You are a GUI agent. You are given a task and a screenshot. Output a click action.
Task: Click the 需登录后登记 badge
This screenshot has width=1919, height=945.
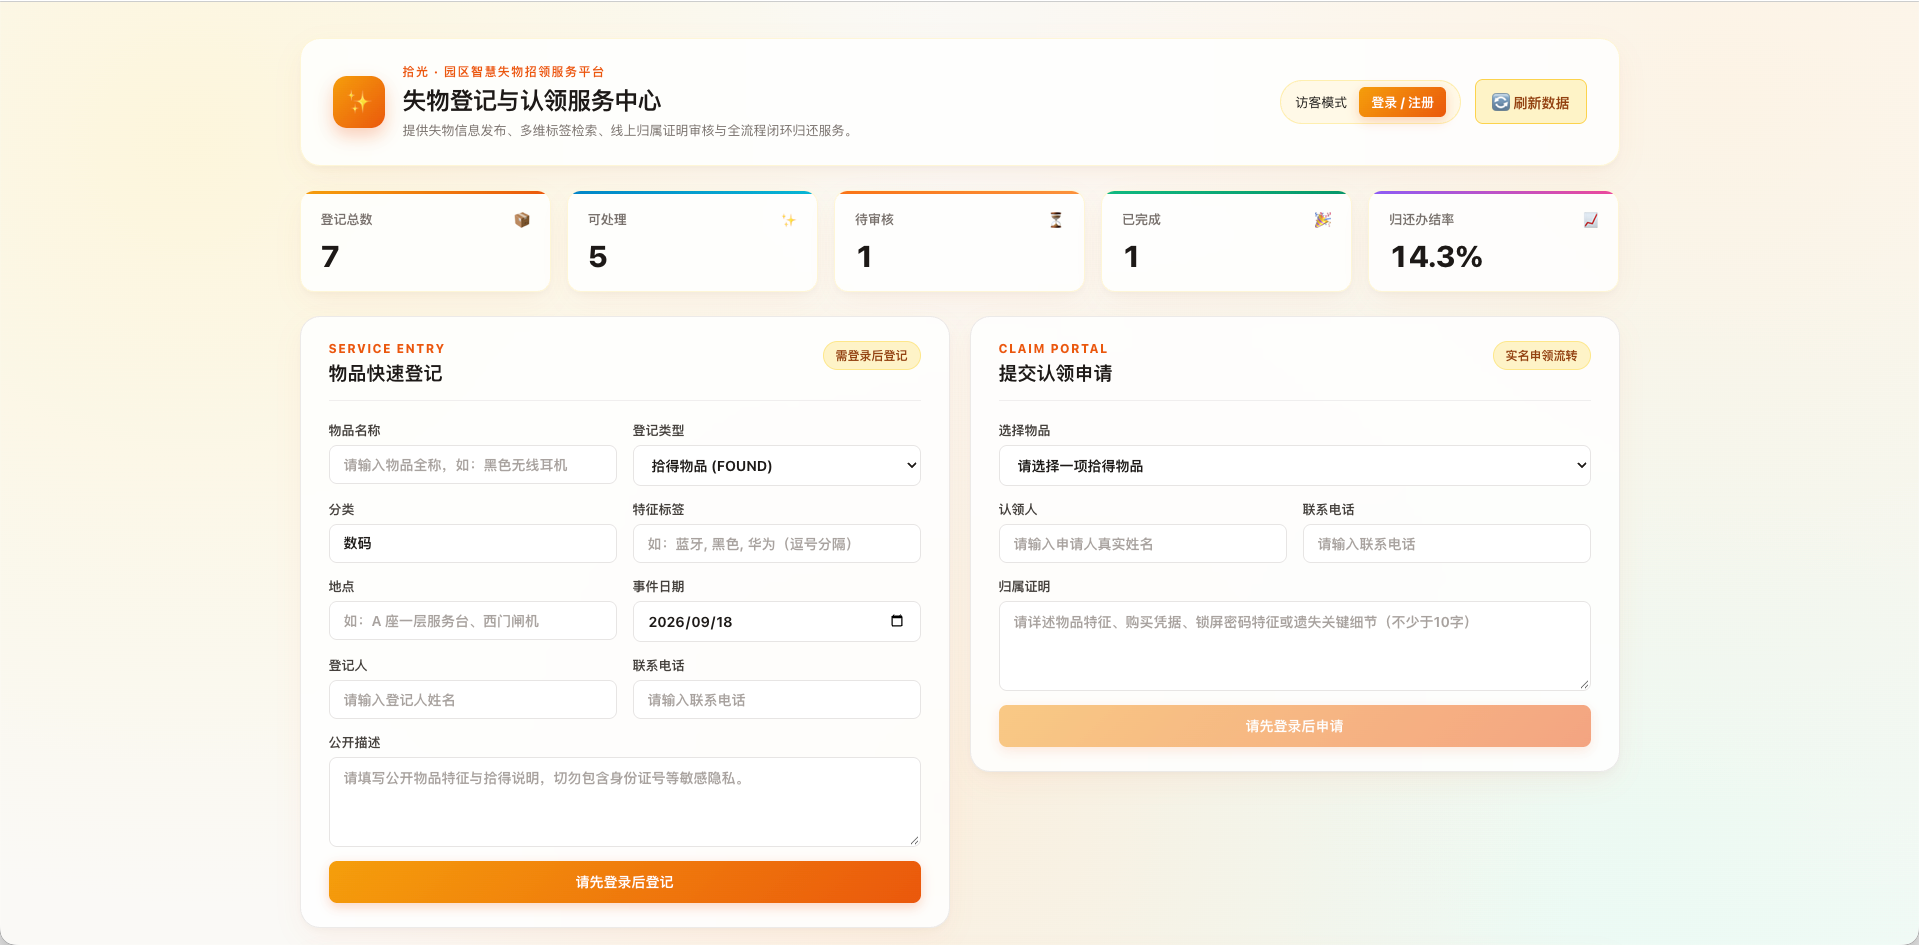pyautogui.click(x=872, y=356)
